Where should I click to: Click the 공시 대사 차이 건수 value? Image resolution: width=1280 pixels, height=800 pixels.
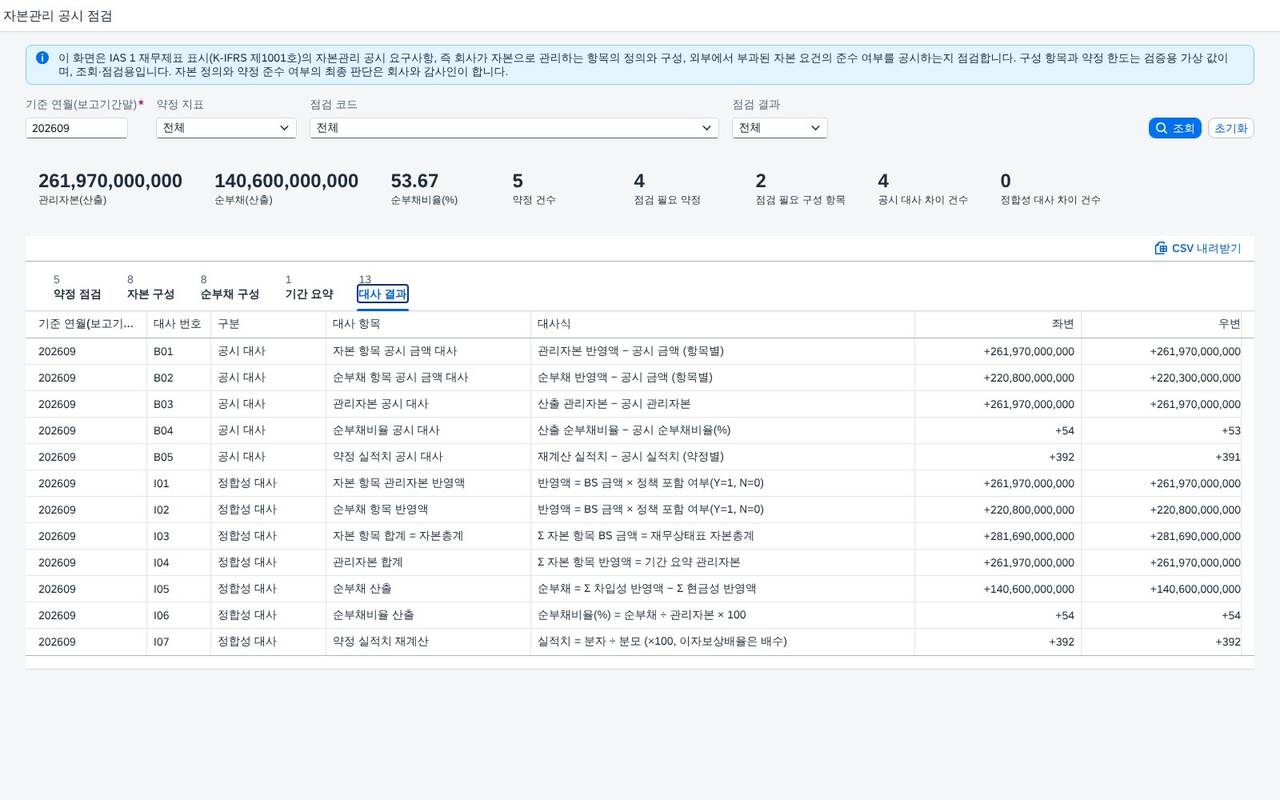click(883, 181)
